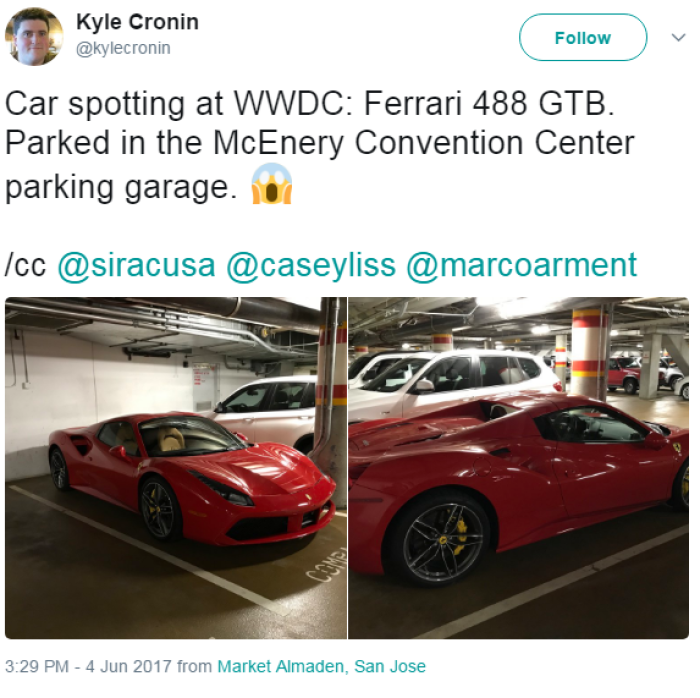Click the screaming face emoji
This screenshot has height=698, width=700.
pyautogui.click(x=272, y=184)
